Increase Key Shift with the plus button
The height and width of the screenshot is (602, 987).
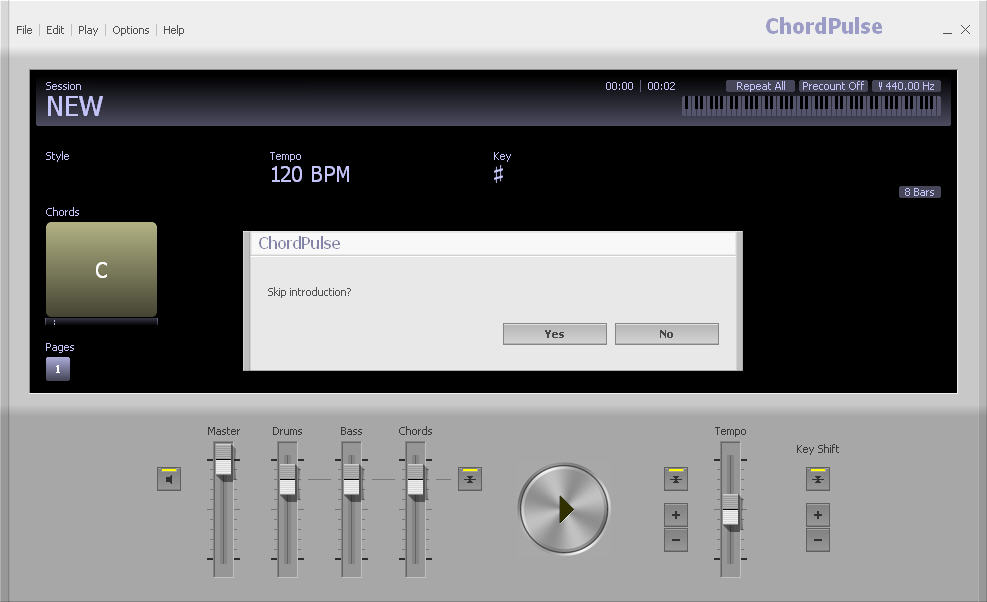coord(818,515)
